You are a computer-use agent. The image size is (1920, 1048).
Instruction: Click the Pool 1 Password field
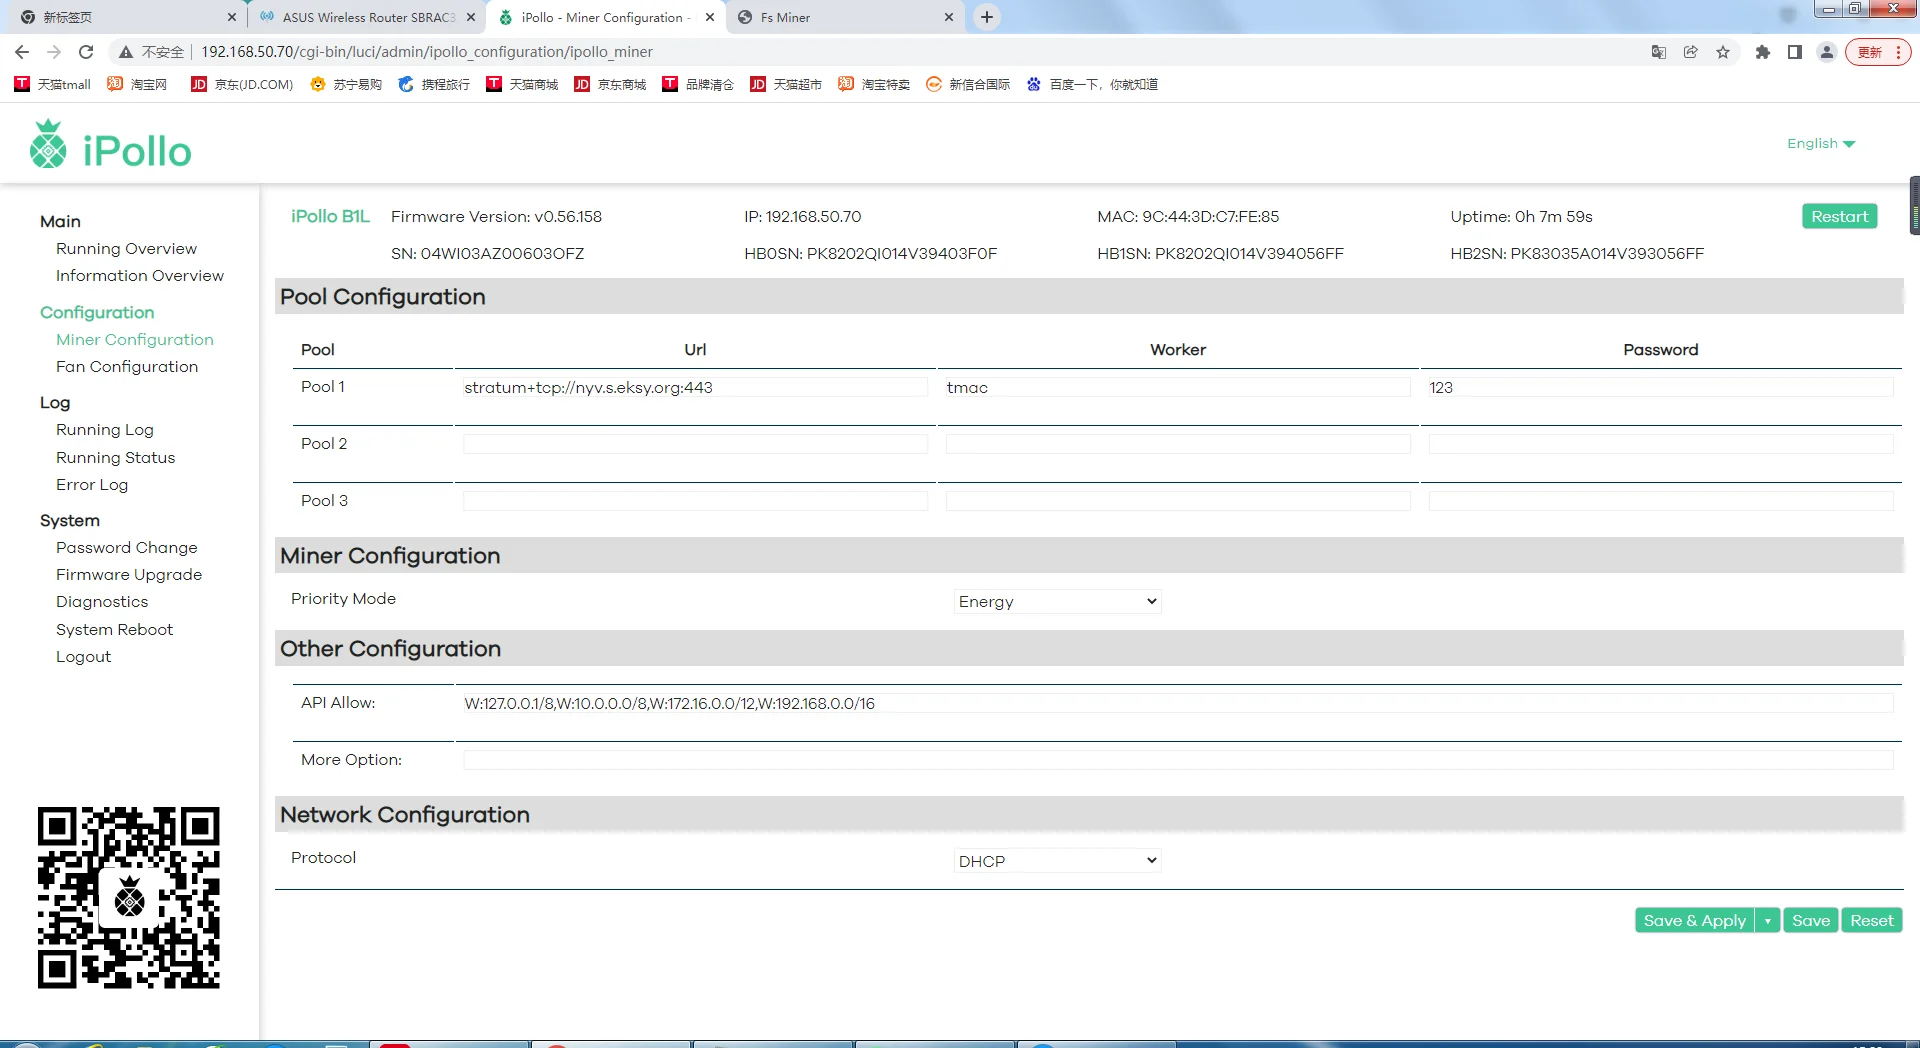[1661, 387]
